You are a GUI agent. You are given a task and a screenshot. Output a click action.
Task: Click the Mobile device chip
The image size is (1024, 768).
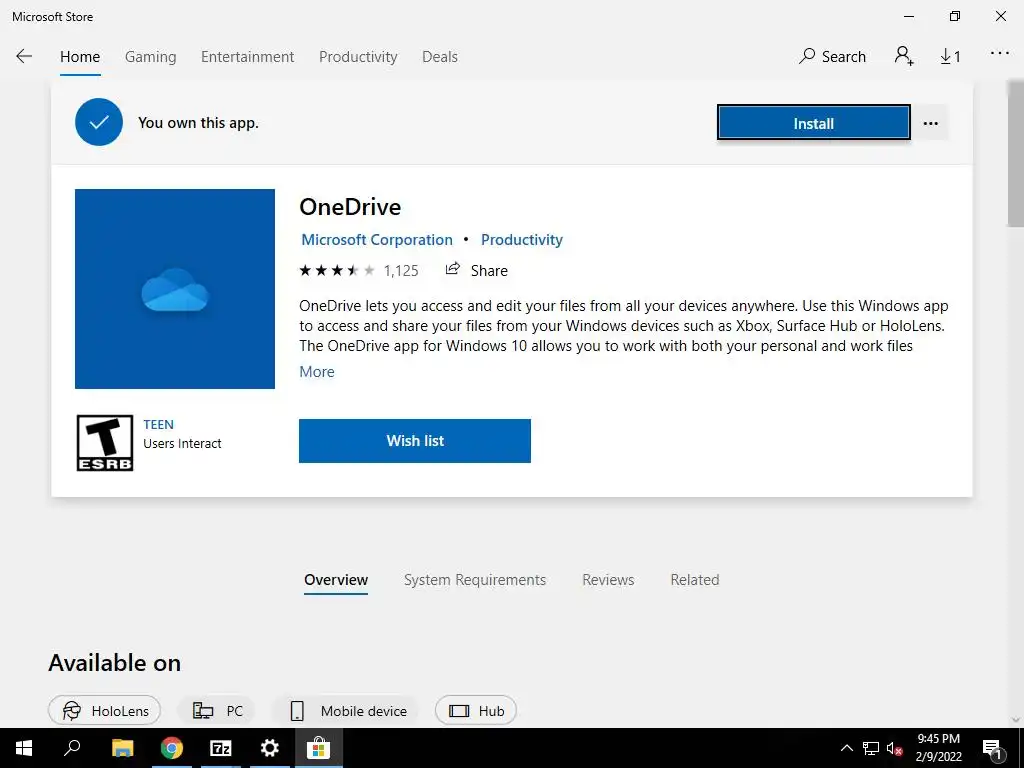[x=345, y=711]
